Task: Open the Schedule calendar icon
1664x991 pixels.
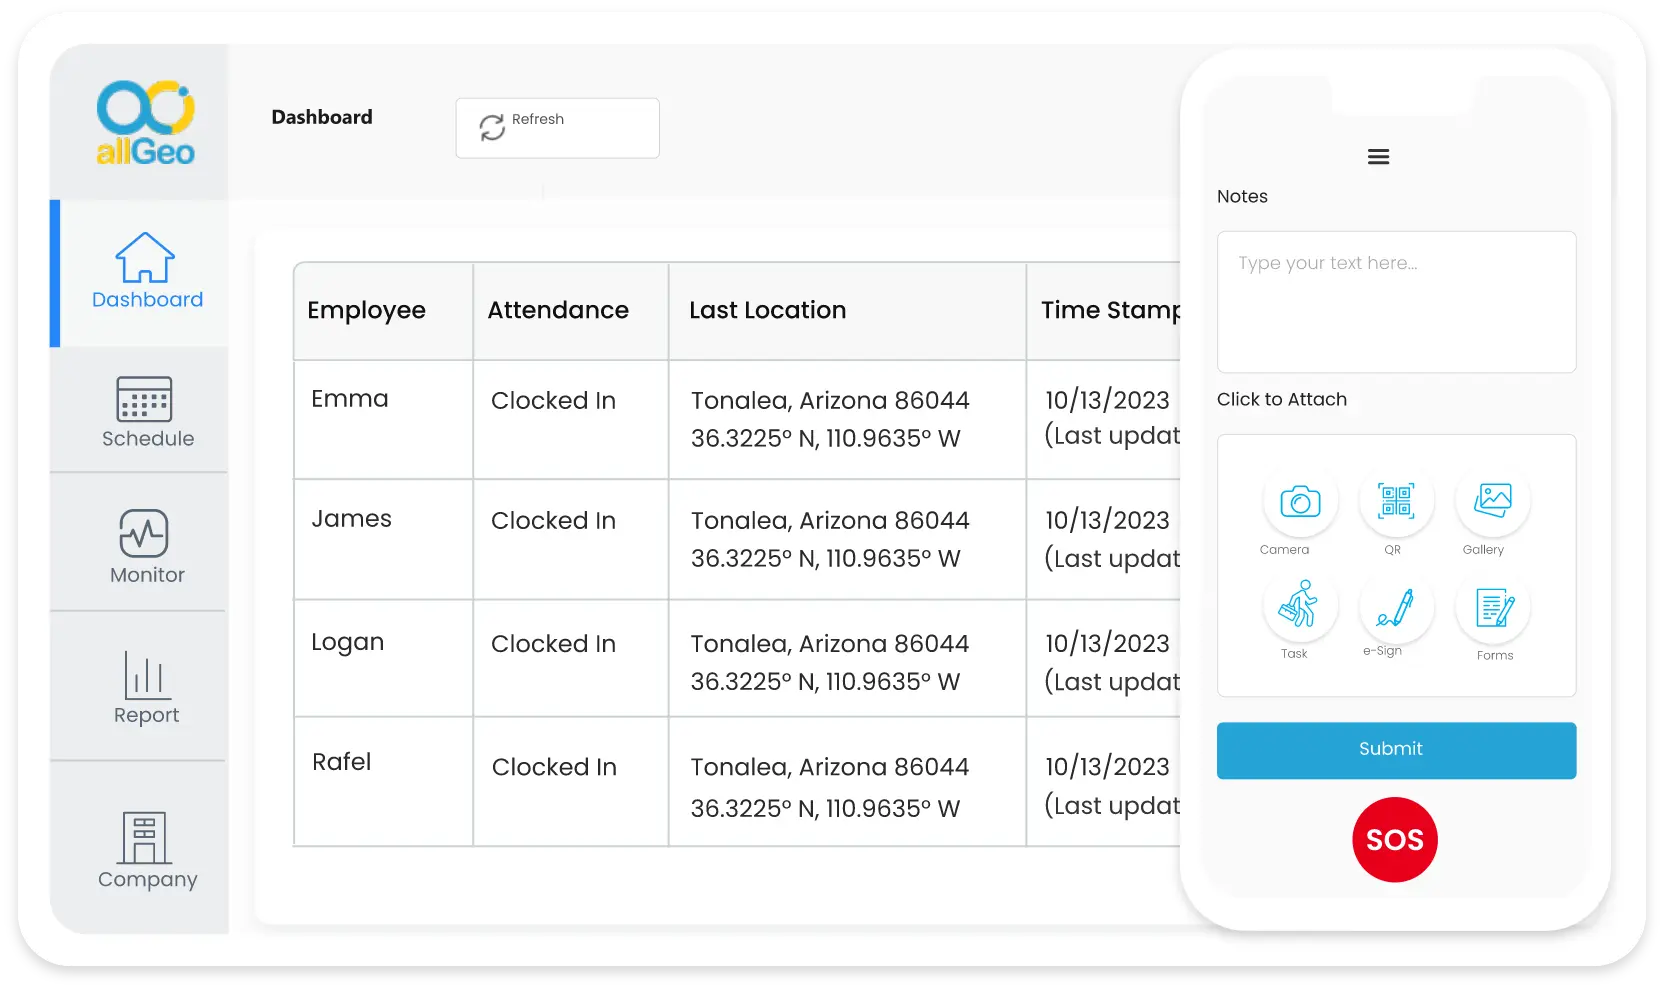Action: point(144,399)
